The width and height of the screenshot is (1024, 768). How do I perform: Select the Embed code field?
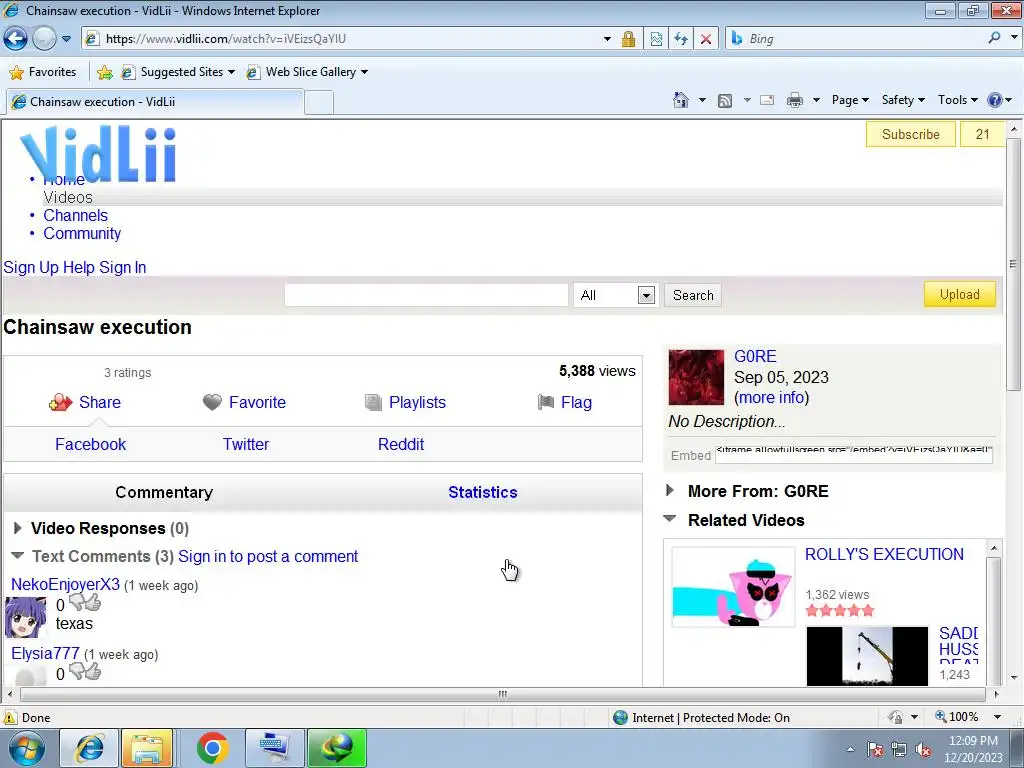point(854,455)
